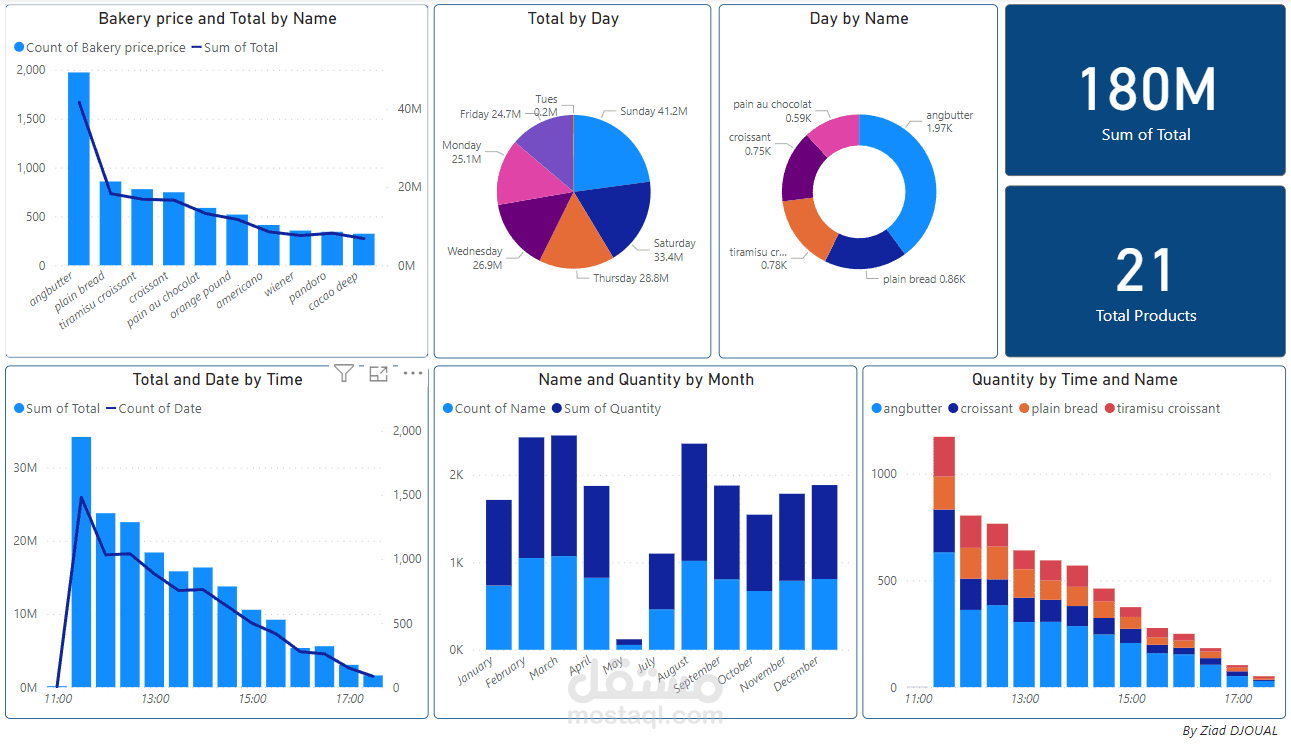Screen dimensions: 1291x744
Task: Click the By Ziad DJOUAL author credit
Action: (1232, 730)
